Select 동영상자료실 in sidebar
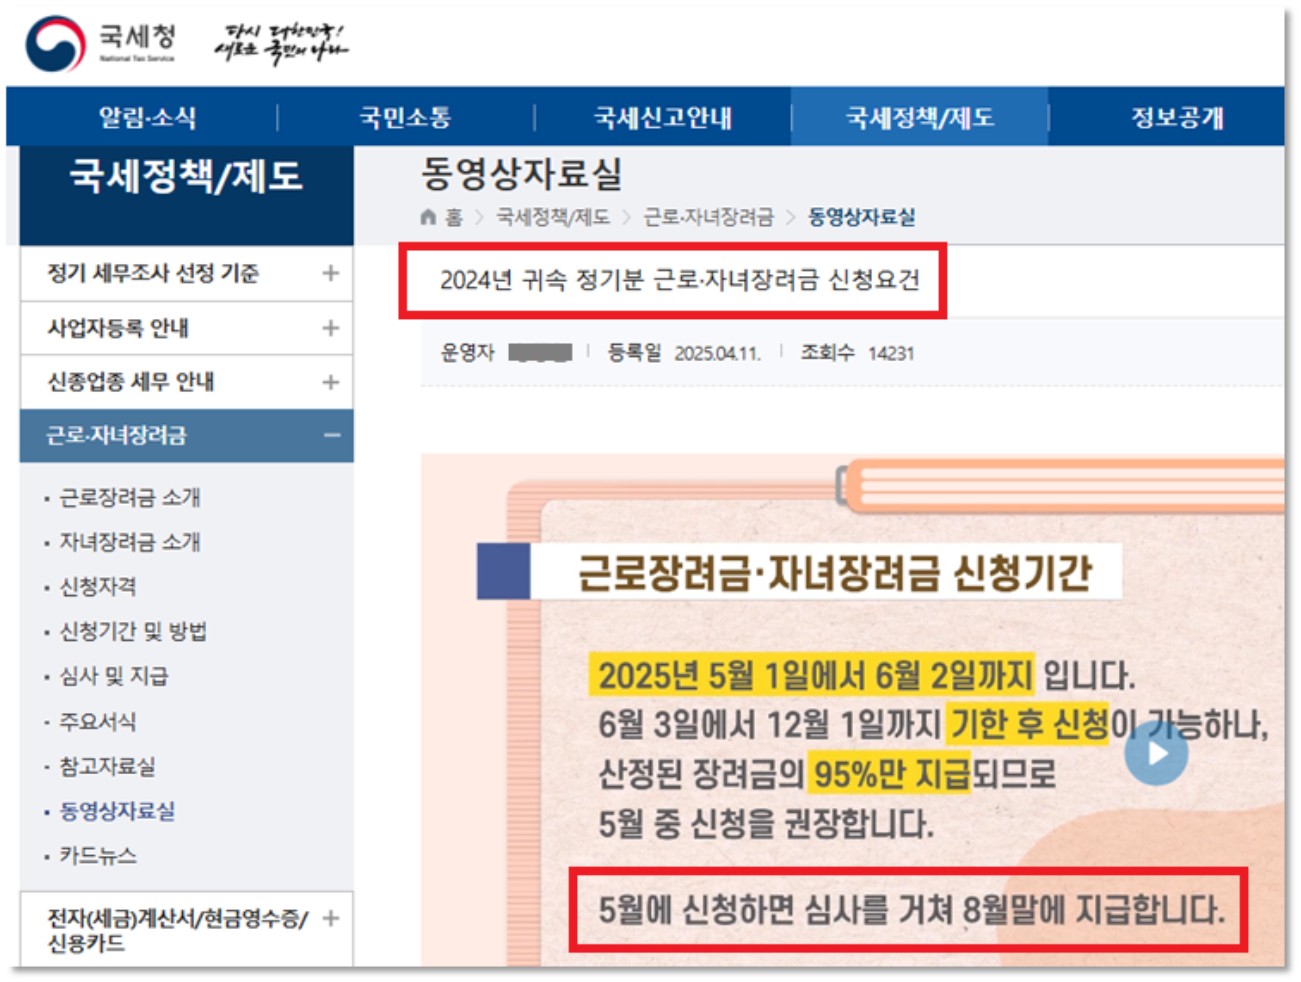This screenshot has width=1301, height=982. point(117,811)
